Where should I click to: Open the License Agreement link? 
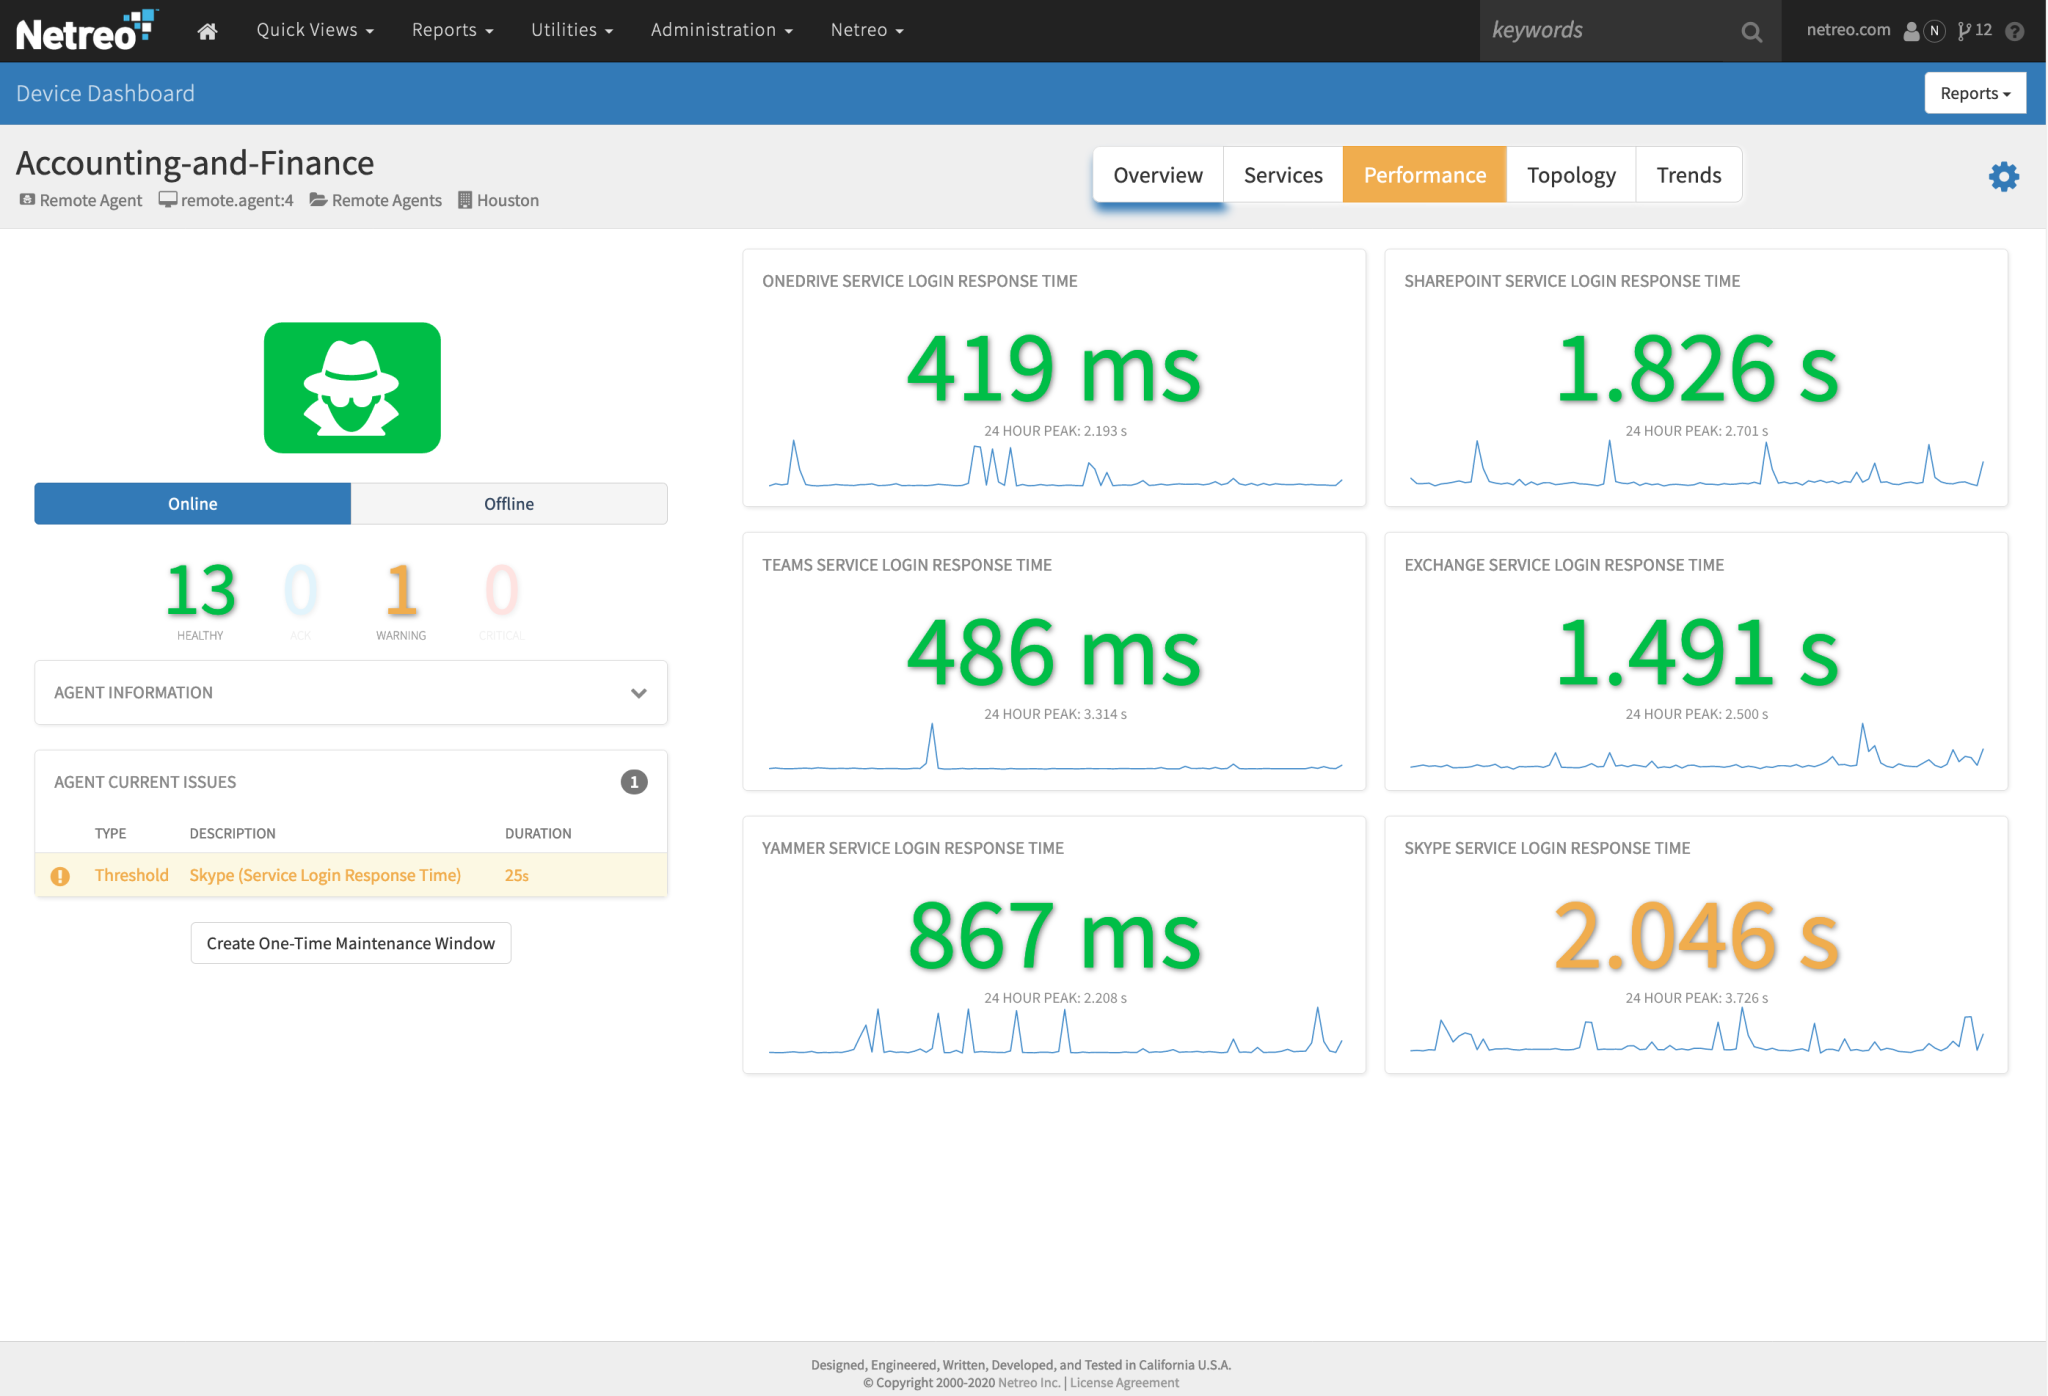click(1124, 1382)
